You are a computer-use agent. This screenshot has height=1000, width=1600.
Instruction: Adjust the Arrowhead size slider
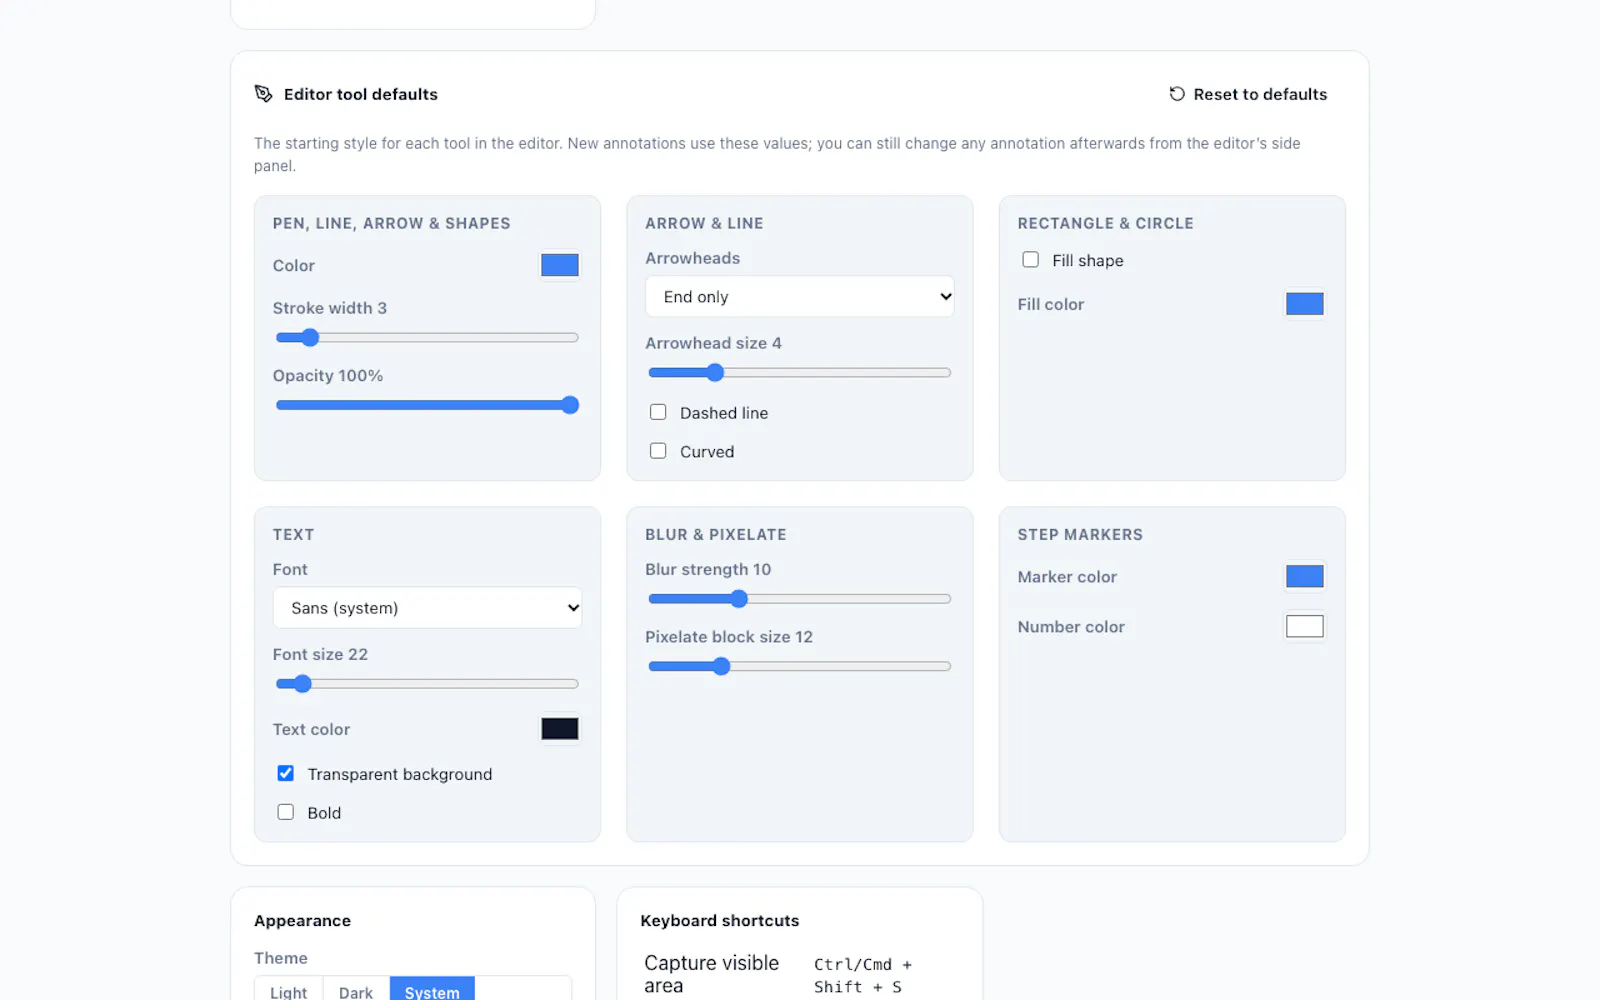point(800,373)
